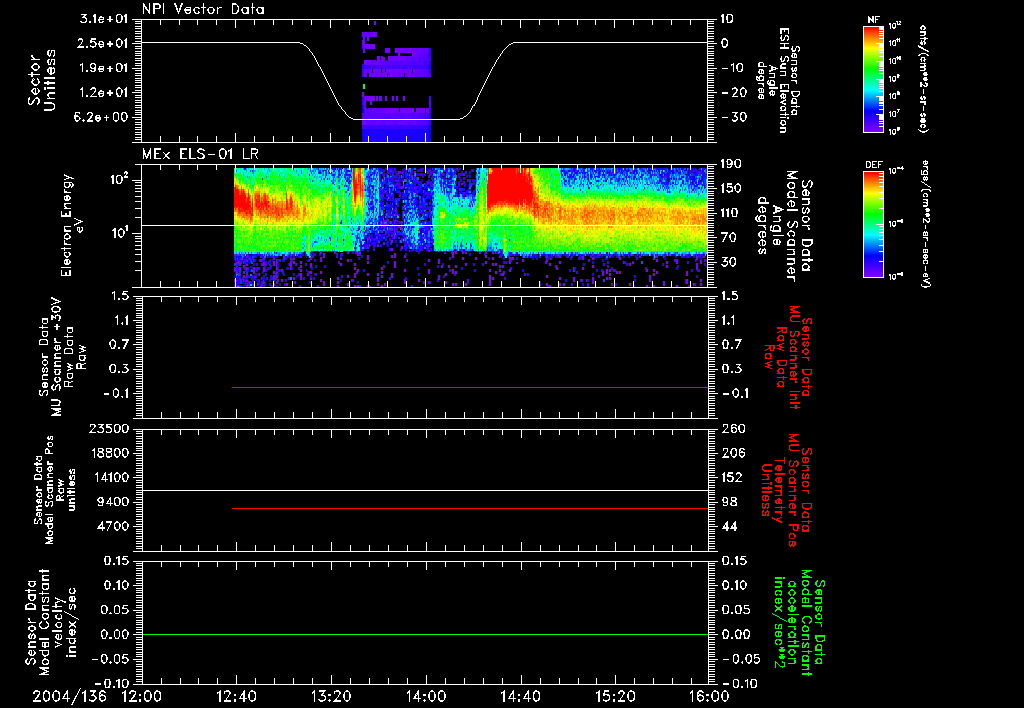The width and height of the screenshot is (1024, 708).
Task: Click the 18800 scanner position tick label
Action: point(108,453)
